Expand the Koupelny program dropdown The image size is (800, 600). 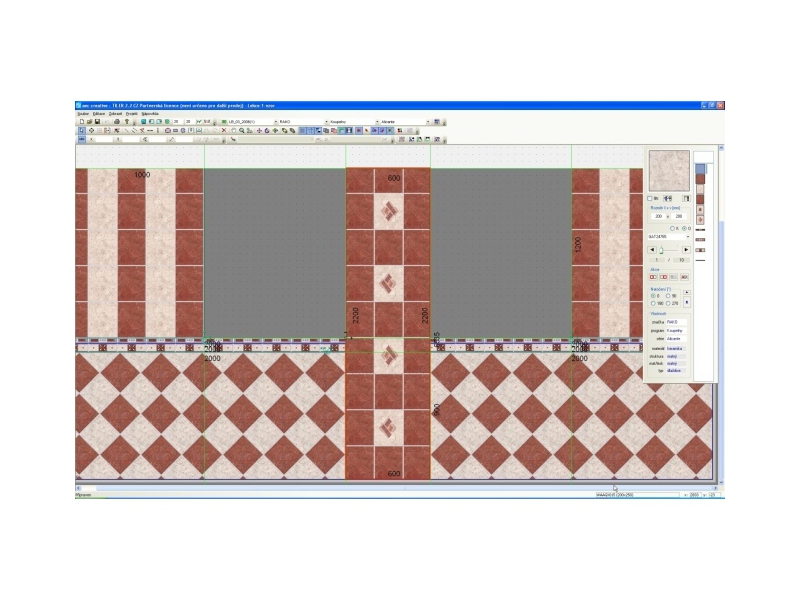coord(374,122)
